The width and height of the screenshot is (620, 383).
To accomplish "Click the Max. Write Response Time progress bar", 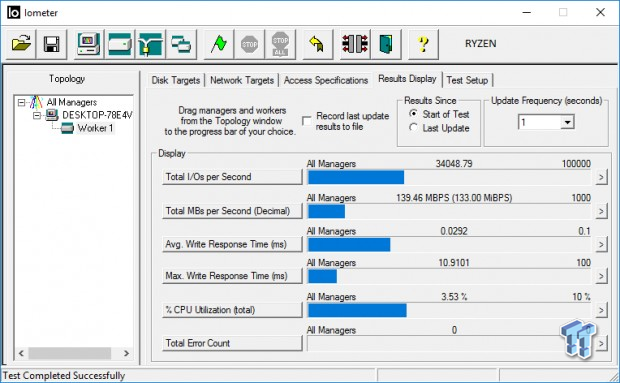I will coord(449,276).
